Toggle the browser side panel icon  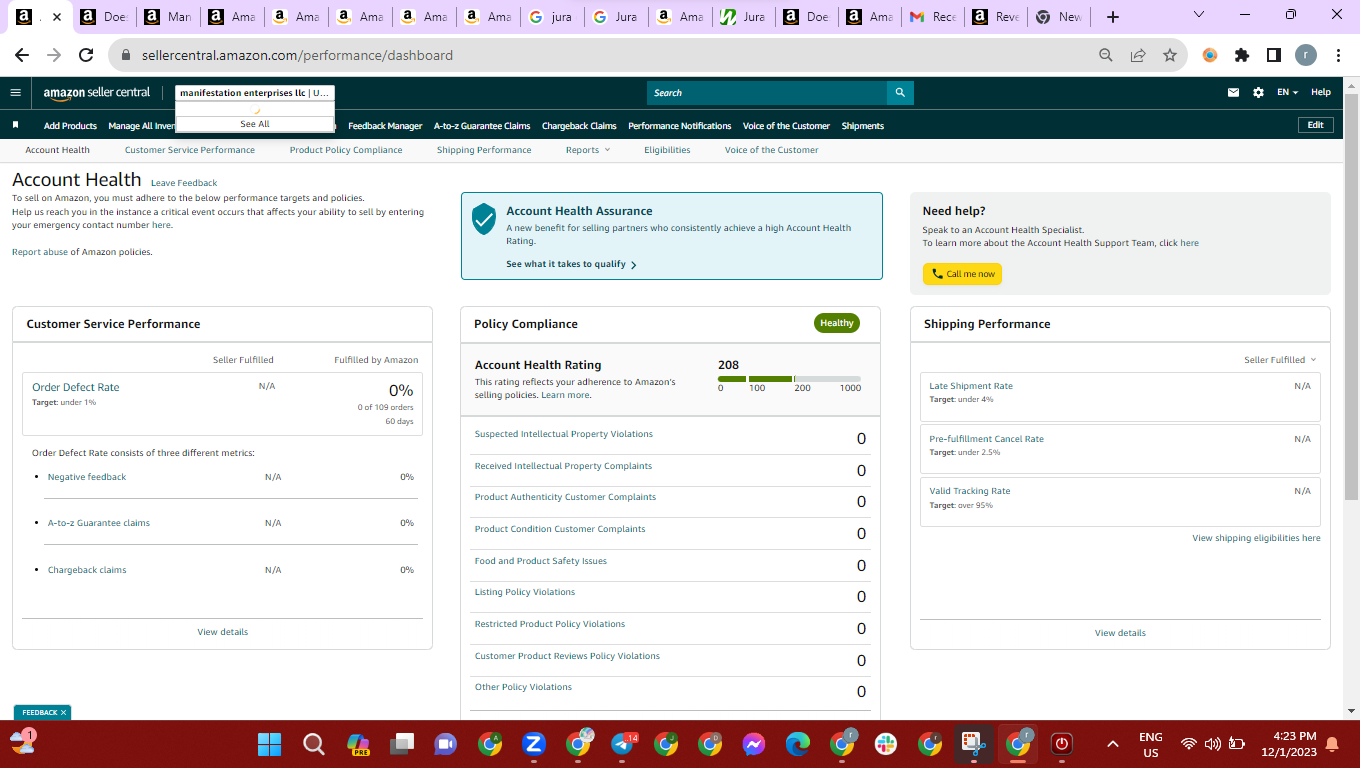(1274, 55)
